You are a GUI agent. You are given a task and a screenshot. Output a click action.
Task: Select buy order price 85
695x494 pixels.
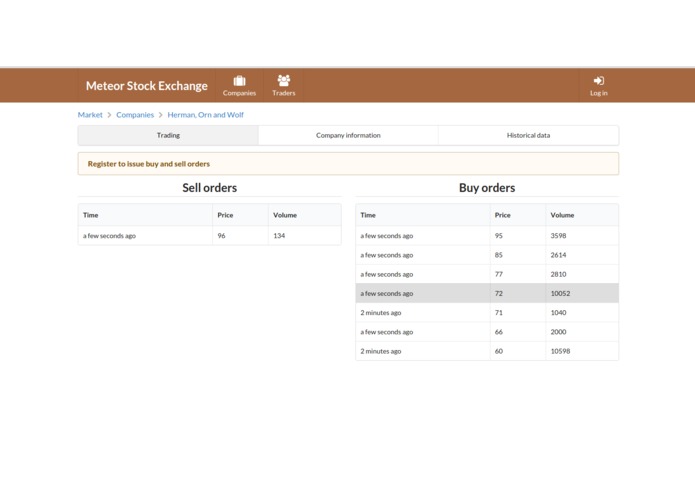[x=518, y=255]
